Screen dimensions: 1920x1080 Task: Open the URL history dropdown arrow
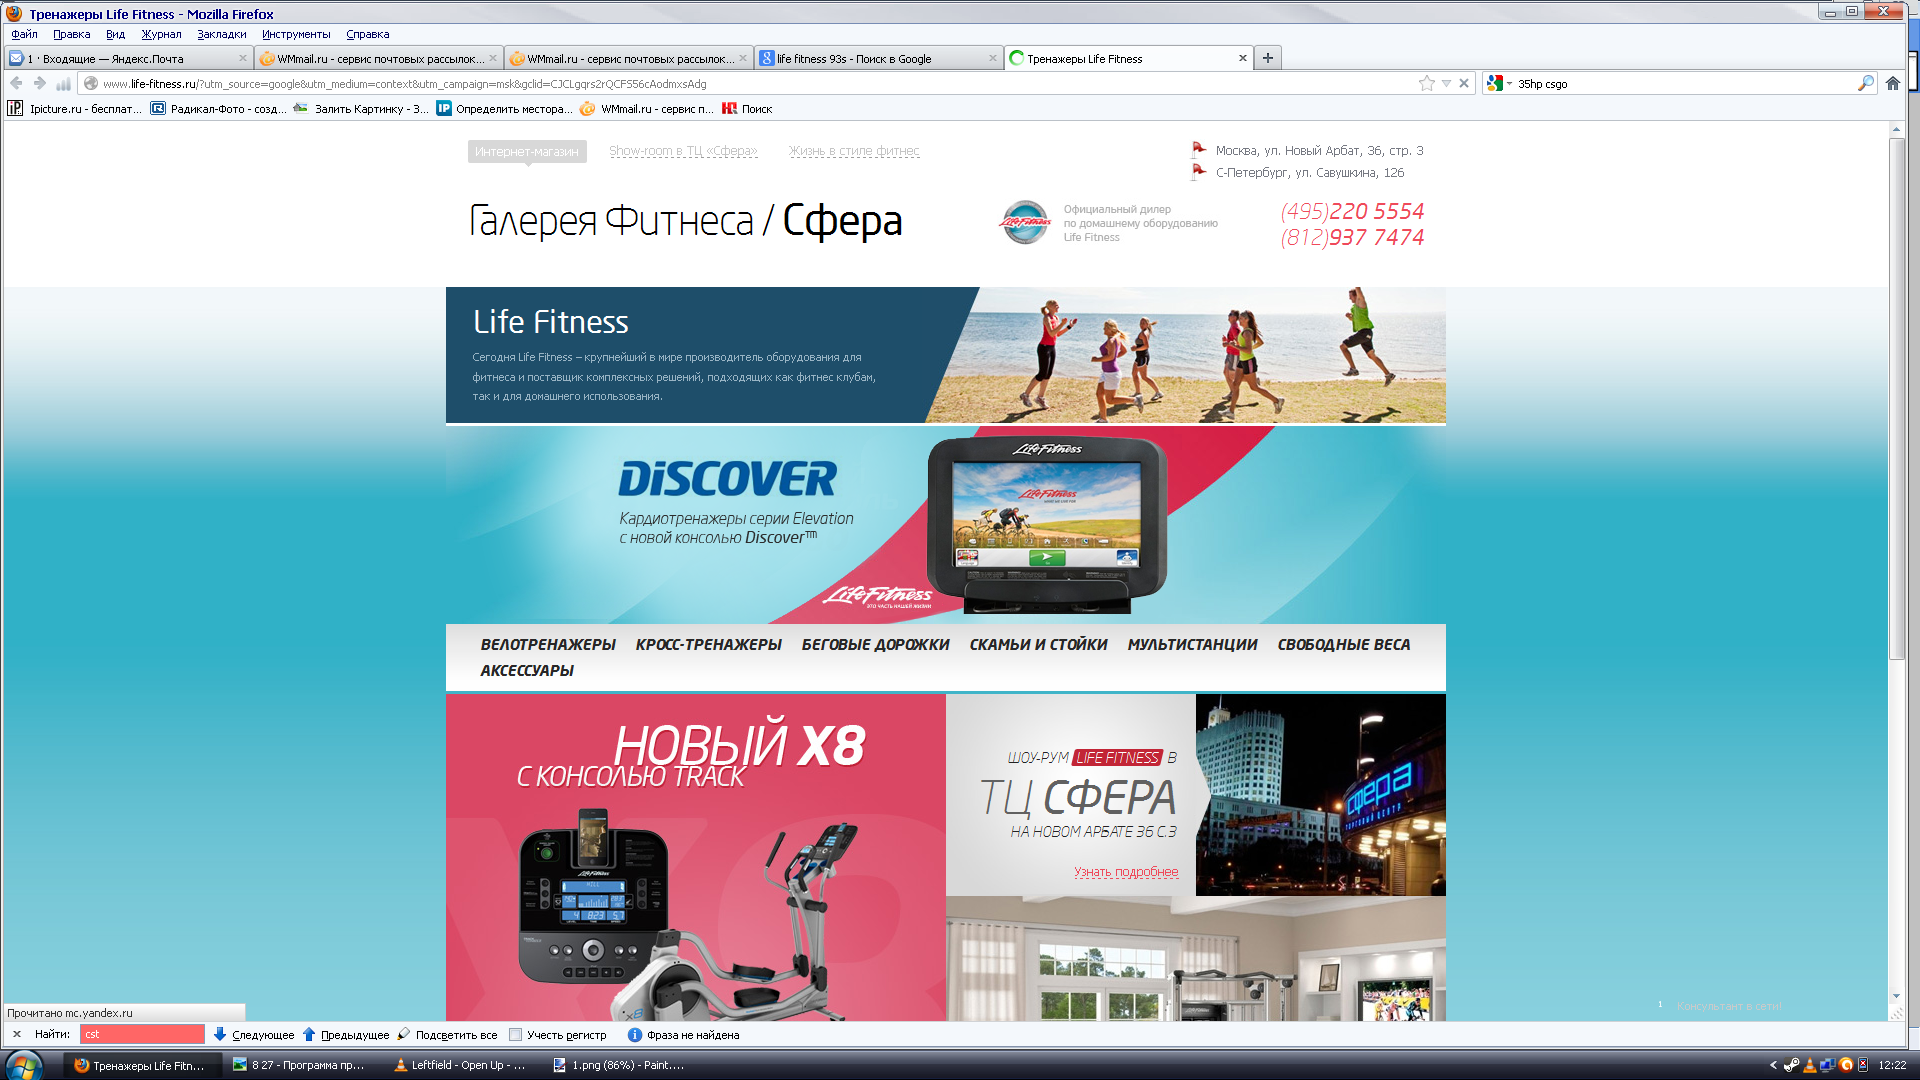click(x=1446, y=84)
